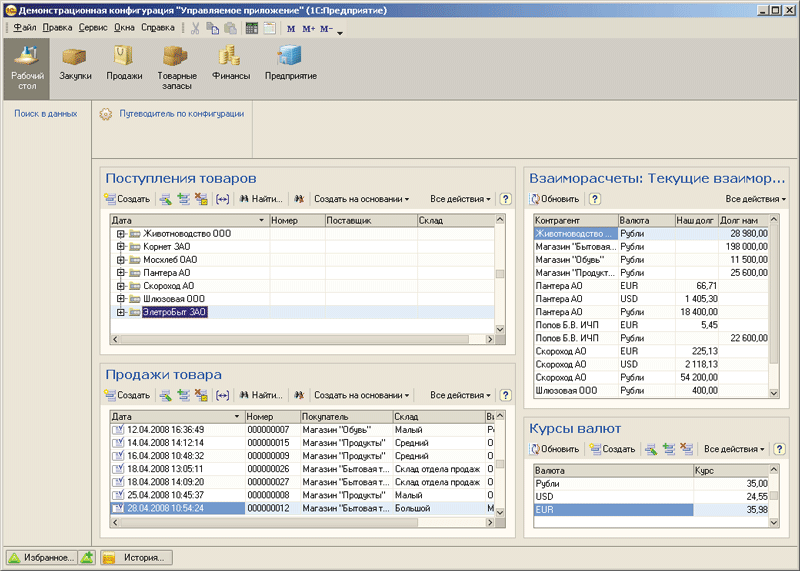Viewport: 800px width, 571px height.
Task: Expand the Животноводство ООО tree group
Action: [x=121, y=234]
